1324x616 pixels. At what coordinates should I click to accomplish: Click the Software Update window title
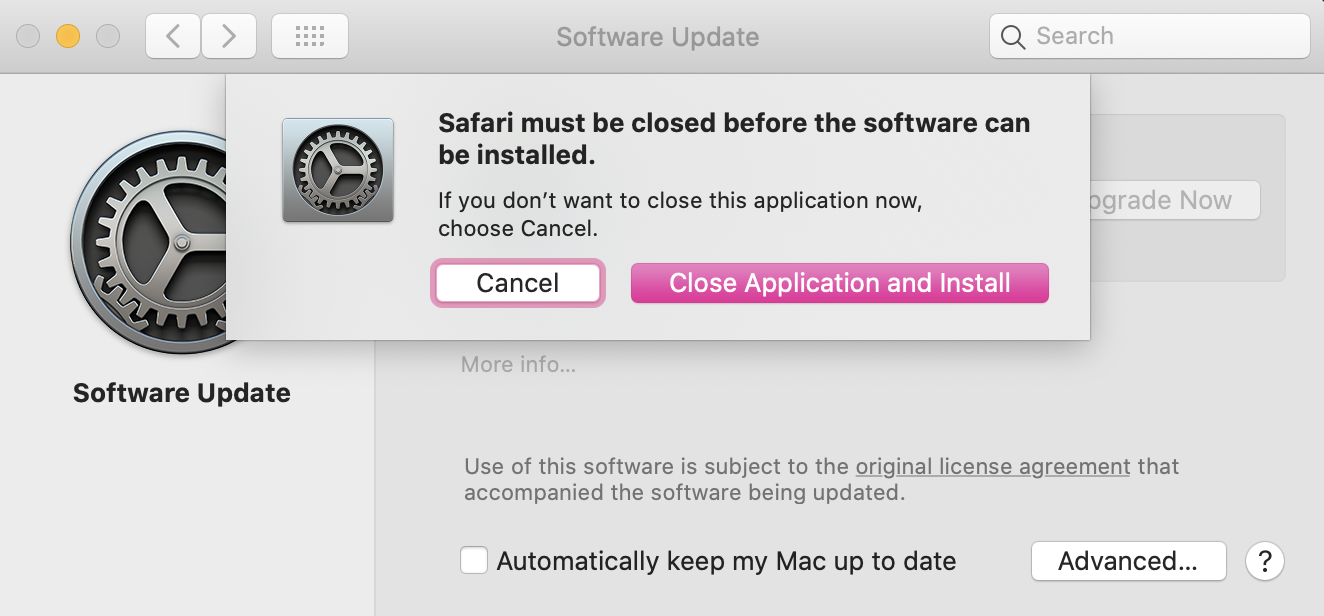[x=657, y=37]
